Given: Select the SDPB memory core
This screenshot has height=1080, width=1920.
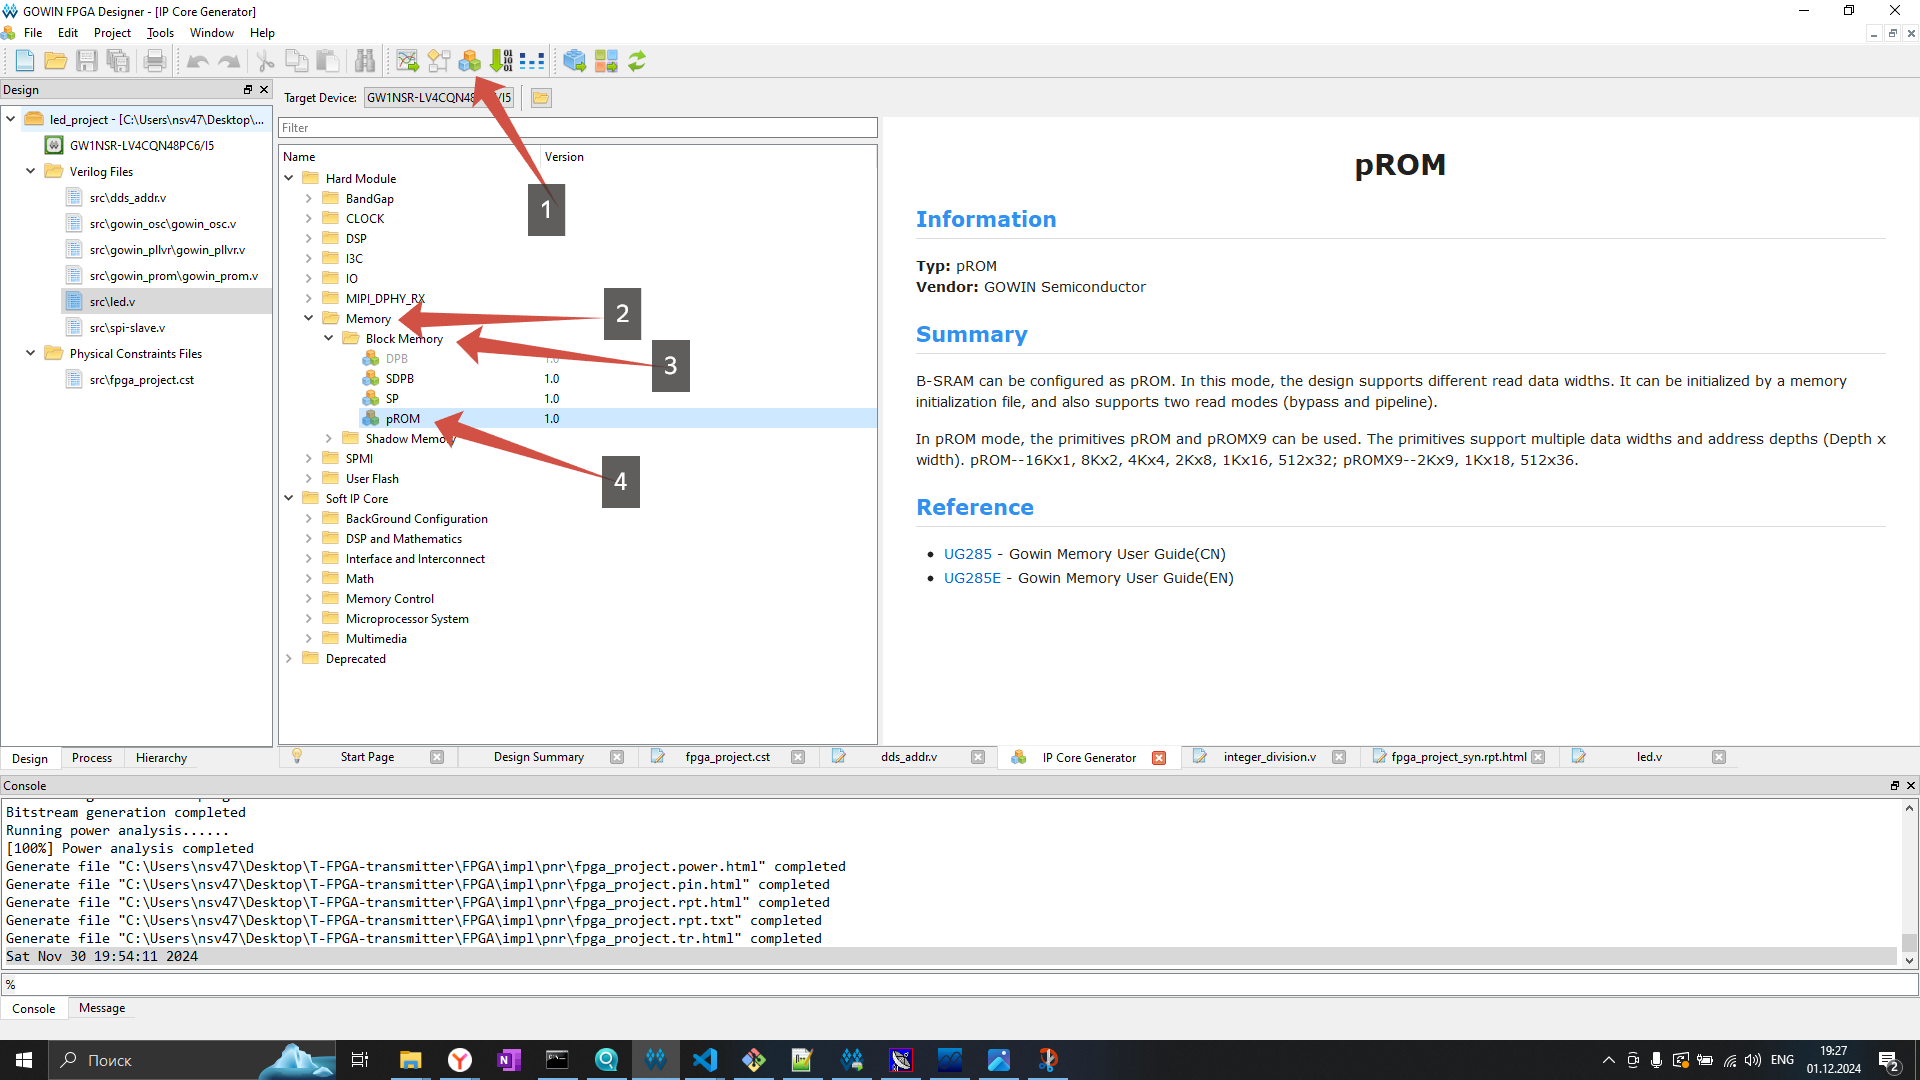Looking at the screenshot, I should (399, 378).
